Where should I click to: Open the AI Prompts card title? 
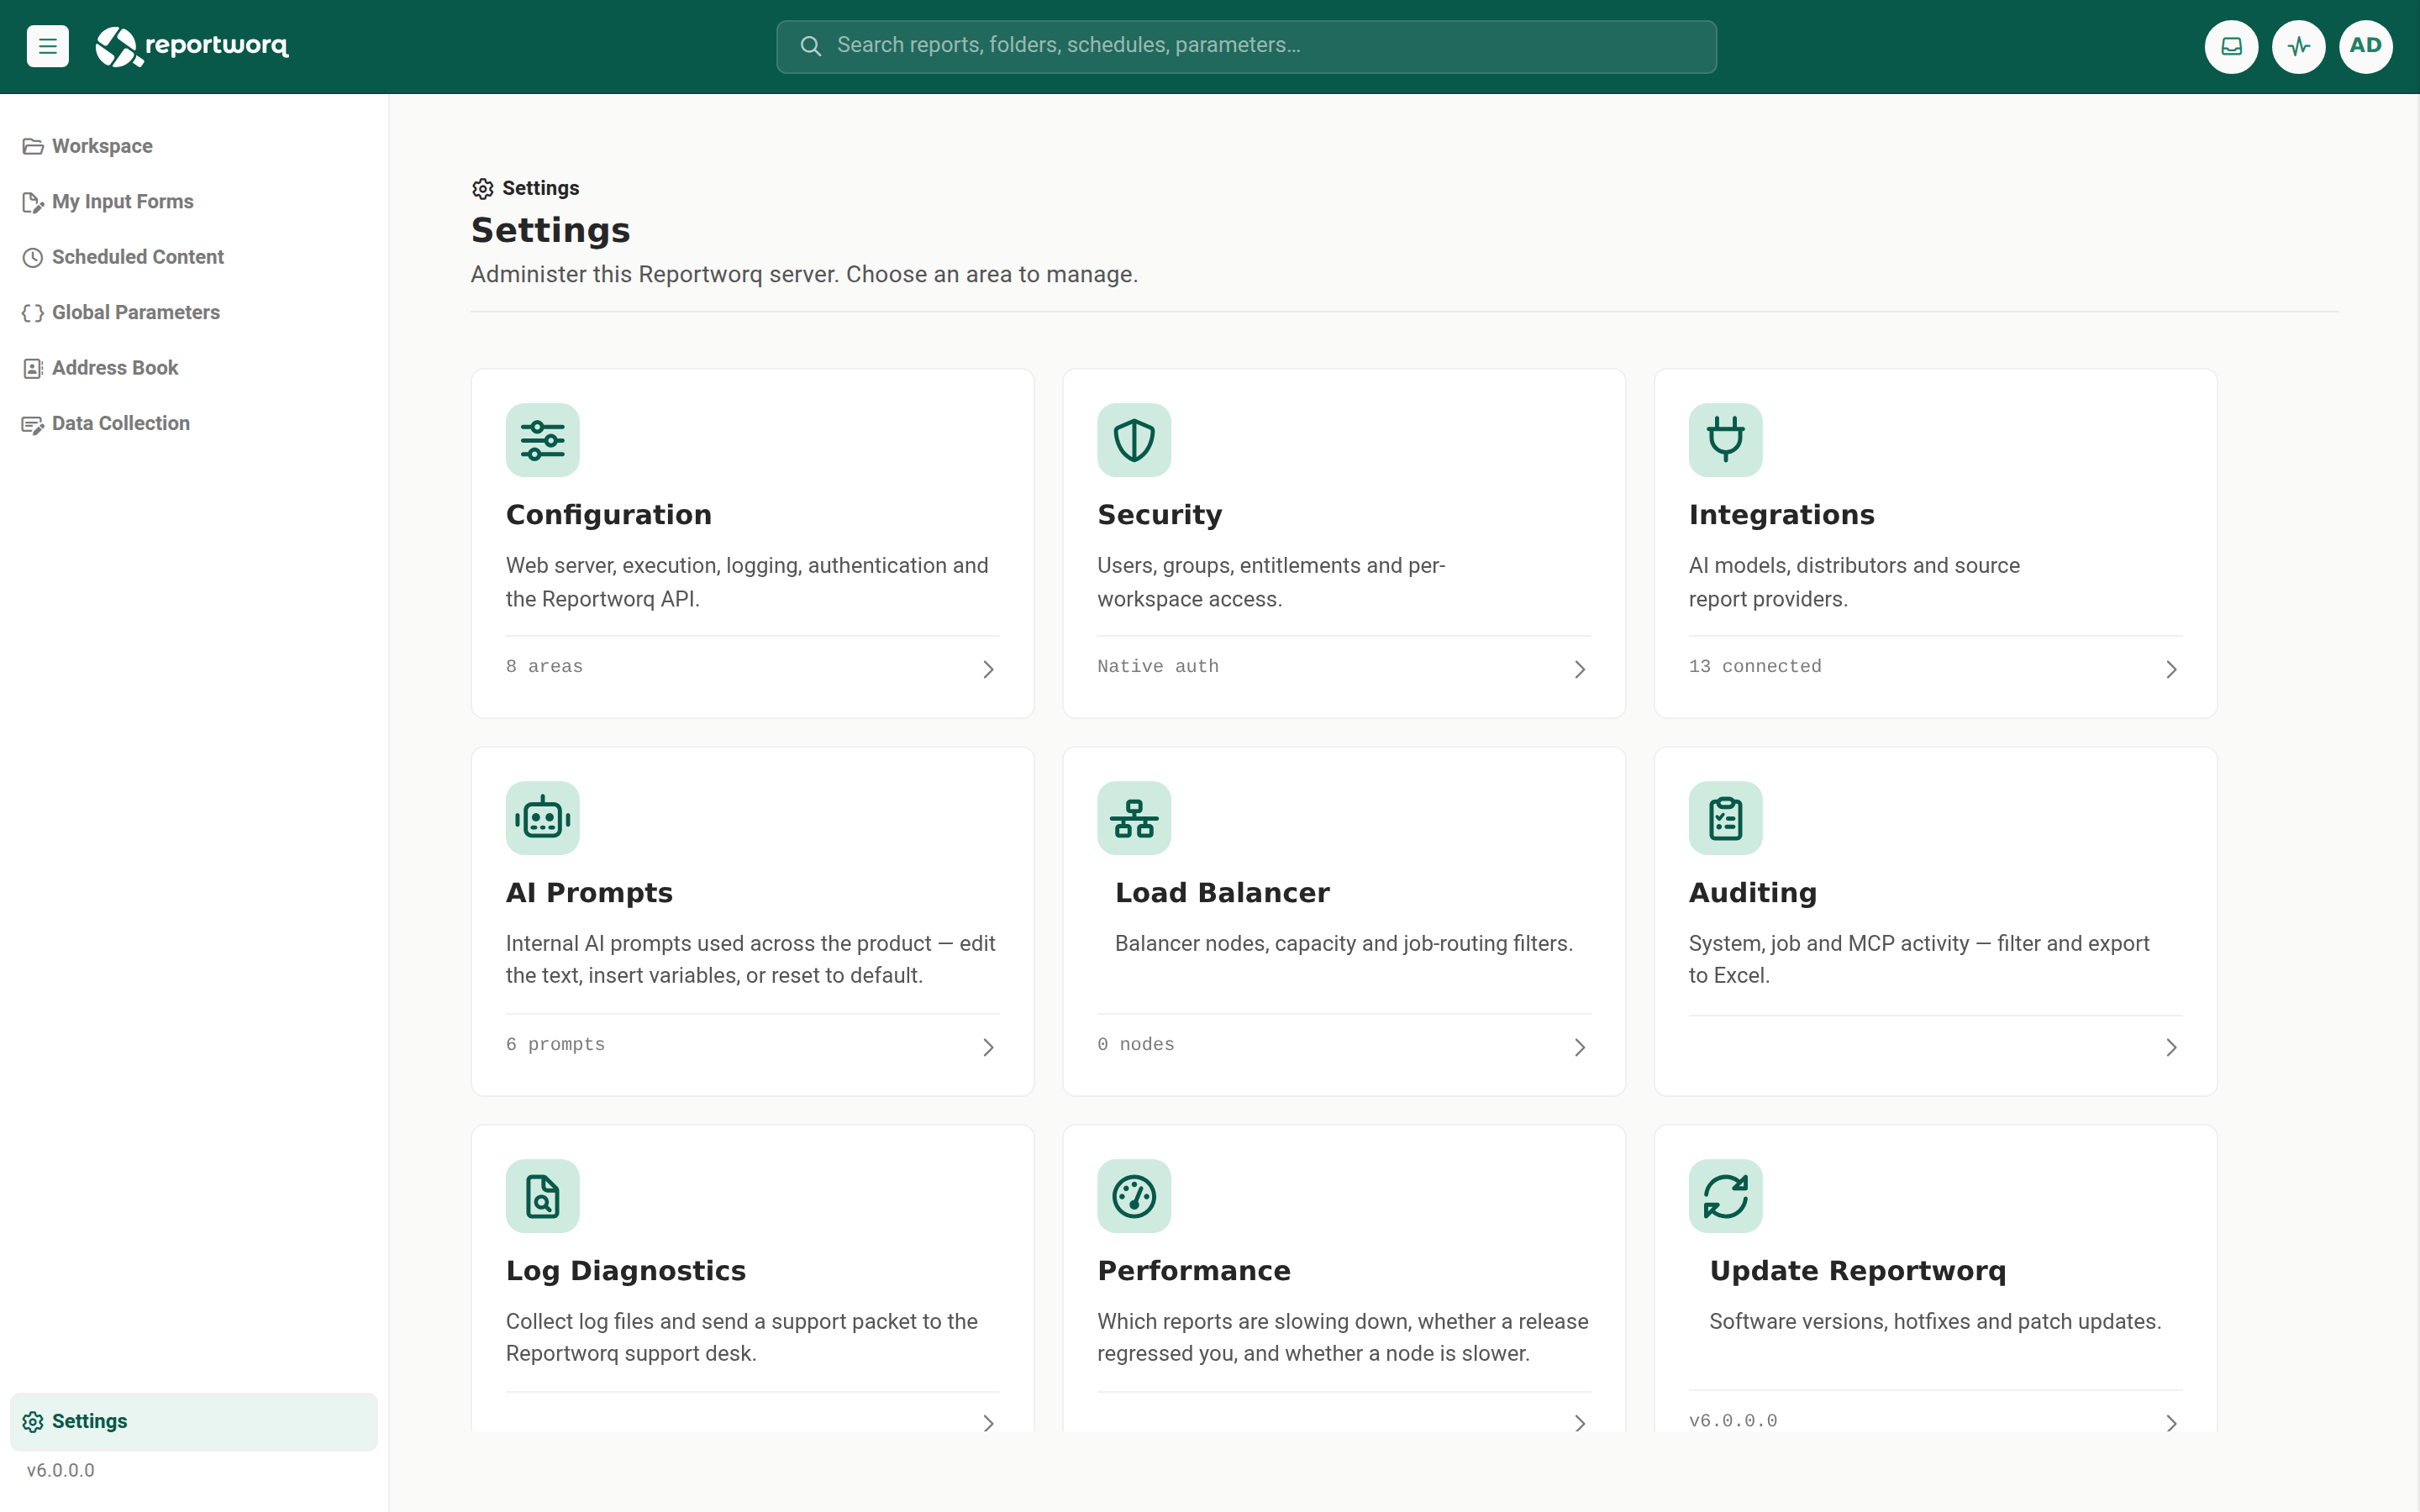[589, 893]
